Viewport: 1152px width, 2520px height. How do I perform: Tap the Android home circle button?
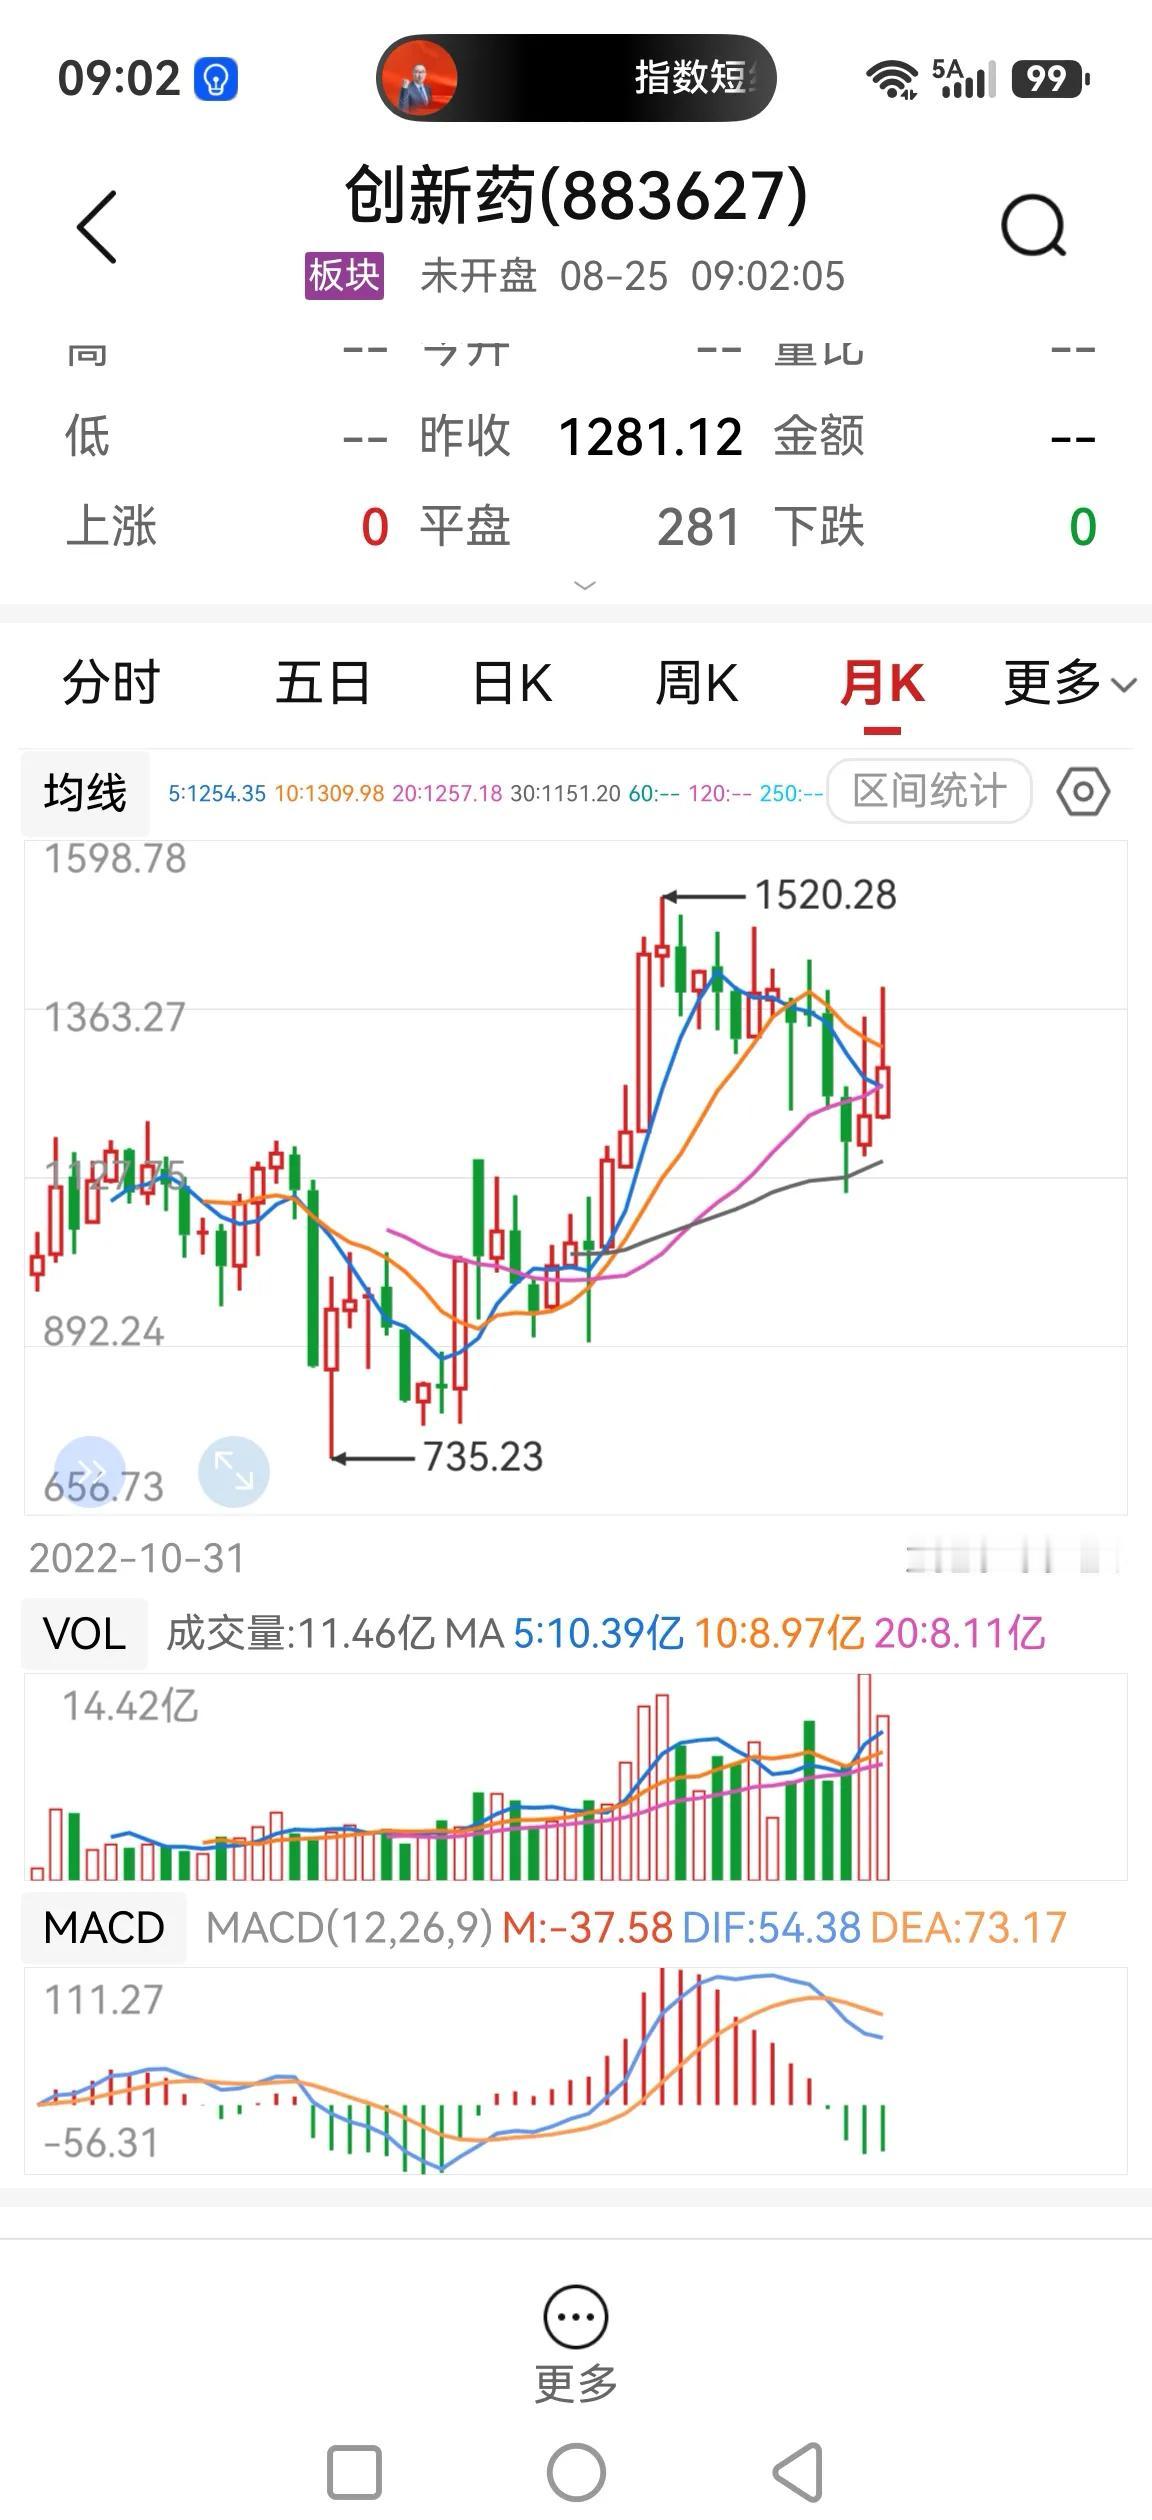[x=576, y=2473]
